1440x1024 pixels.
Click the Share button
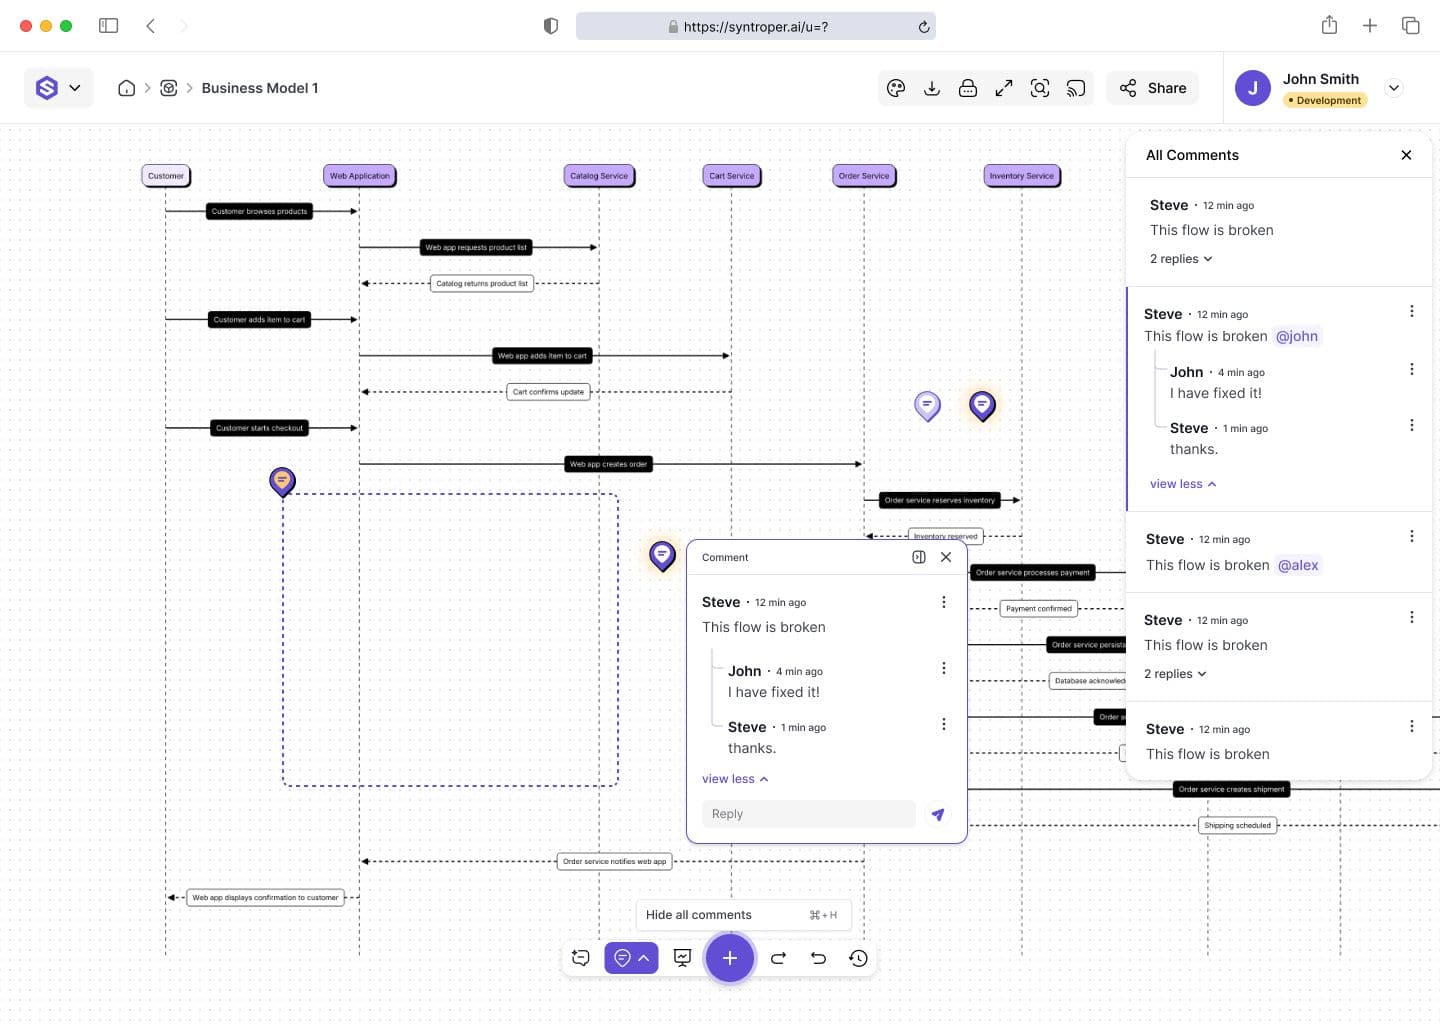point(1153,88)
